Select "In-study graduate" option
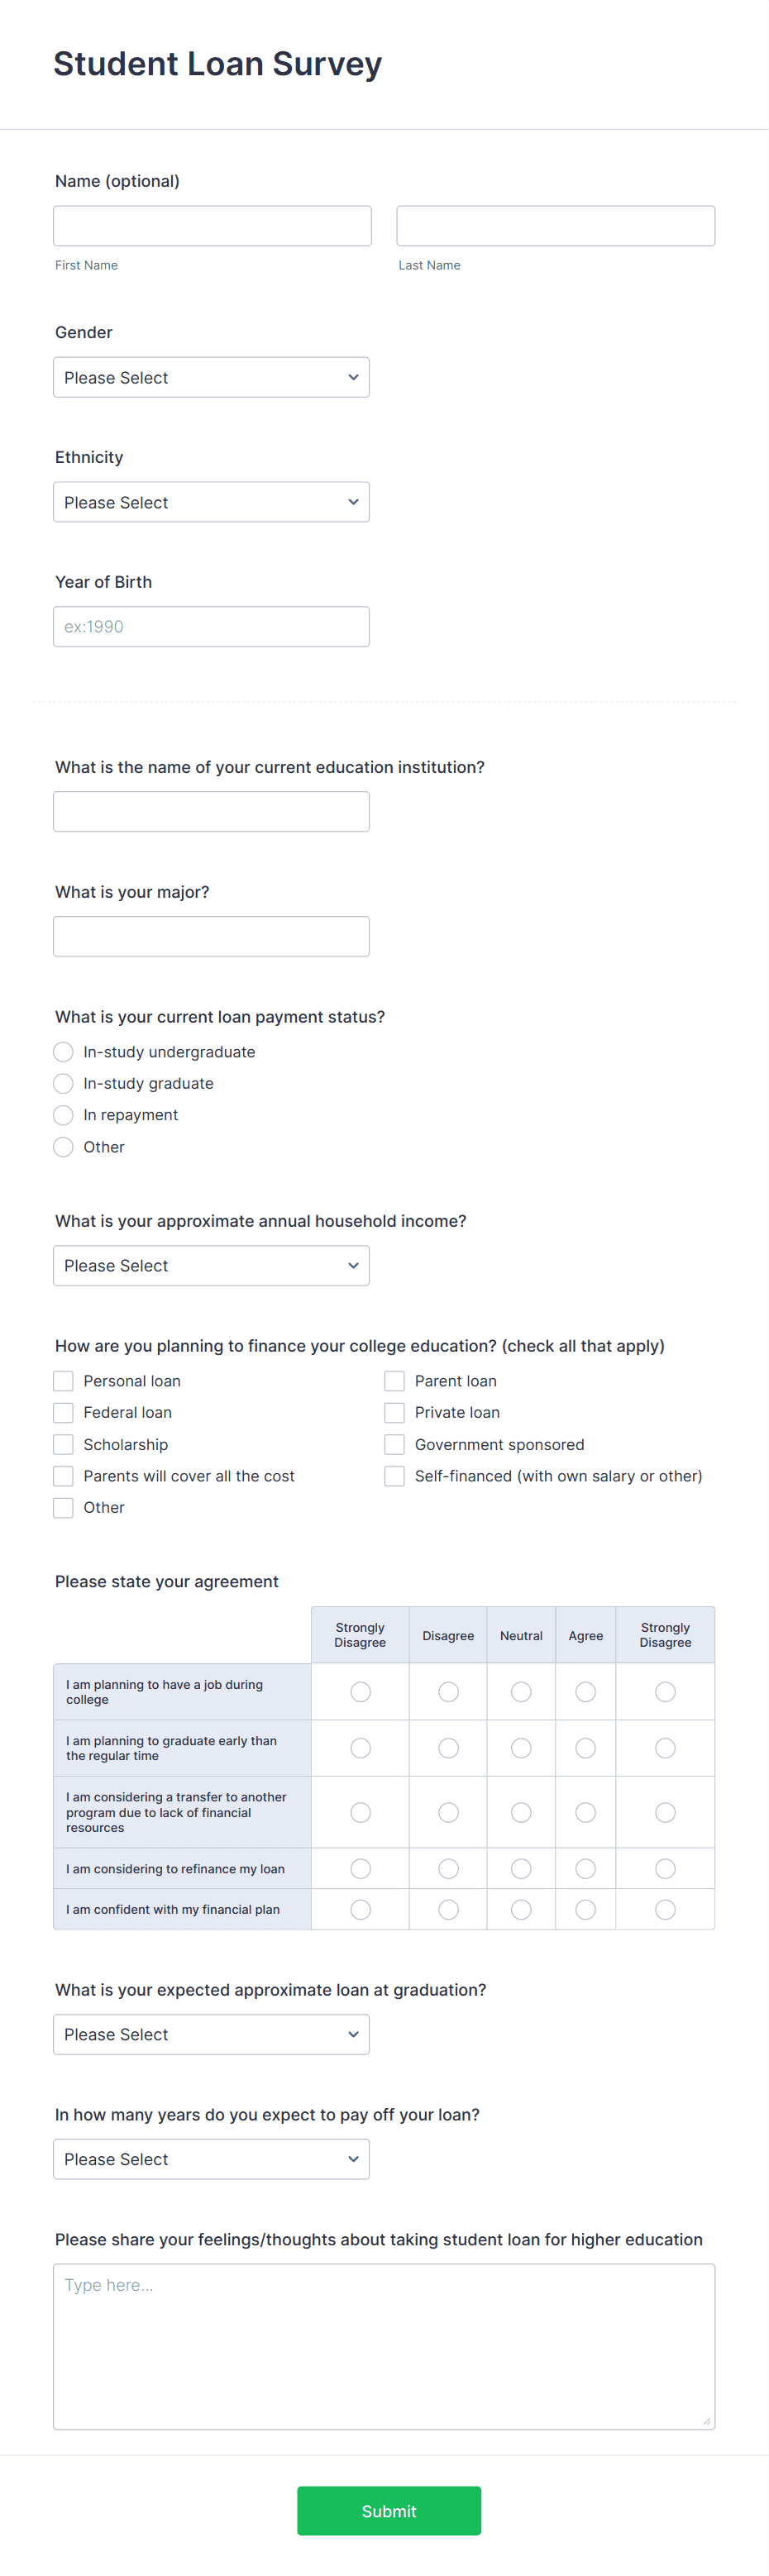This screenshot has width=769, height=2576. click(63, 1083)
